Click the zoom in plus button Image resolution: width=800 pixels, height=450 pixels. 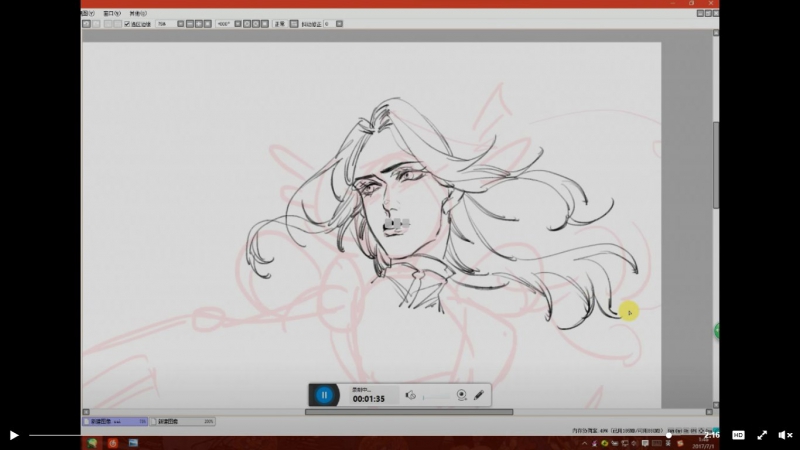[x=199, y=24]
